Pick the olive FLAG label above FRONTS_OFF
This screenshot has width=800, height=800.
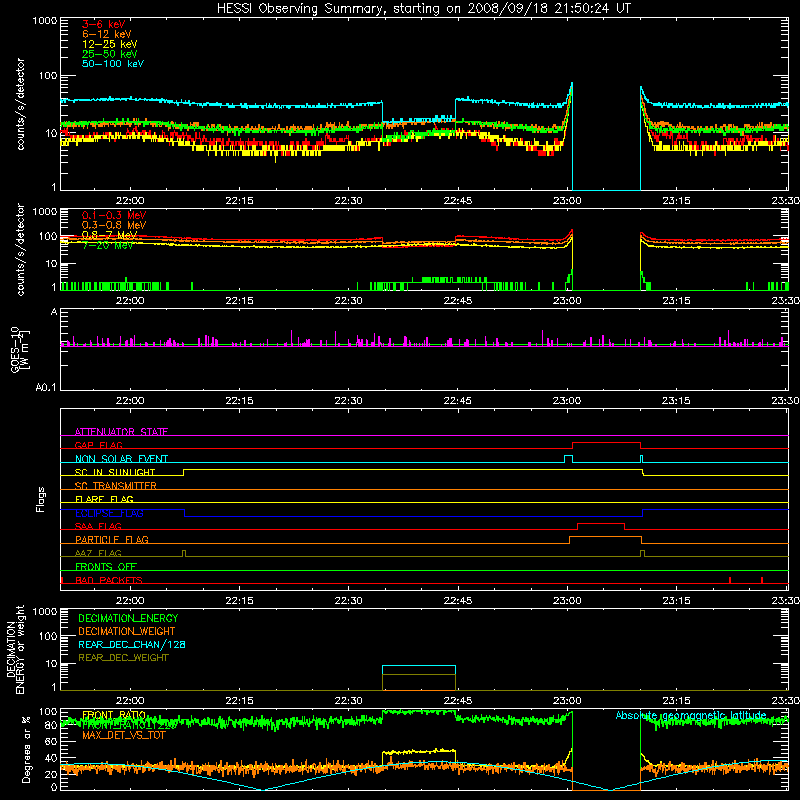point(98,553)
